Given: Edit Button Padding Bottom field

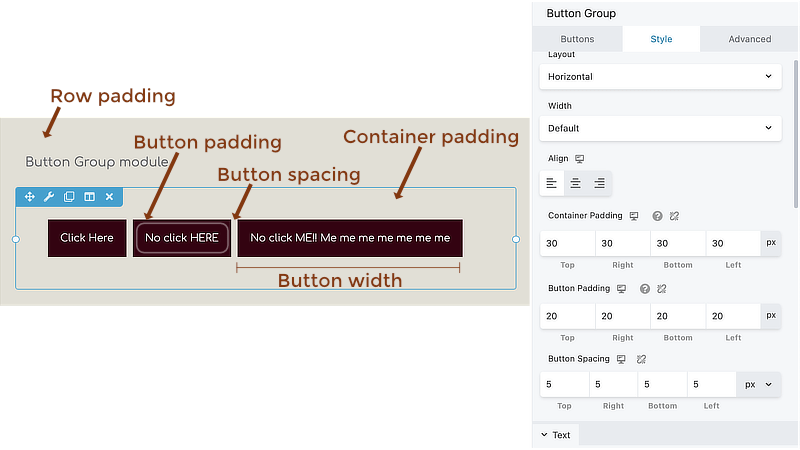Looking at the screenshot, I should click(678, 316).
